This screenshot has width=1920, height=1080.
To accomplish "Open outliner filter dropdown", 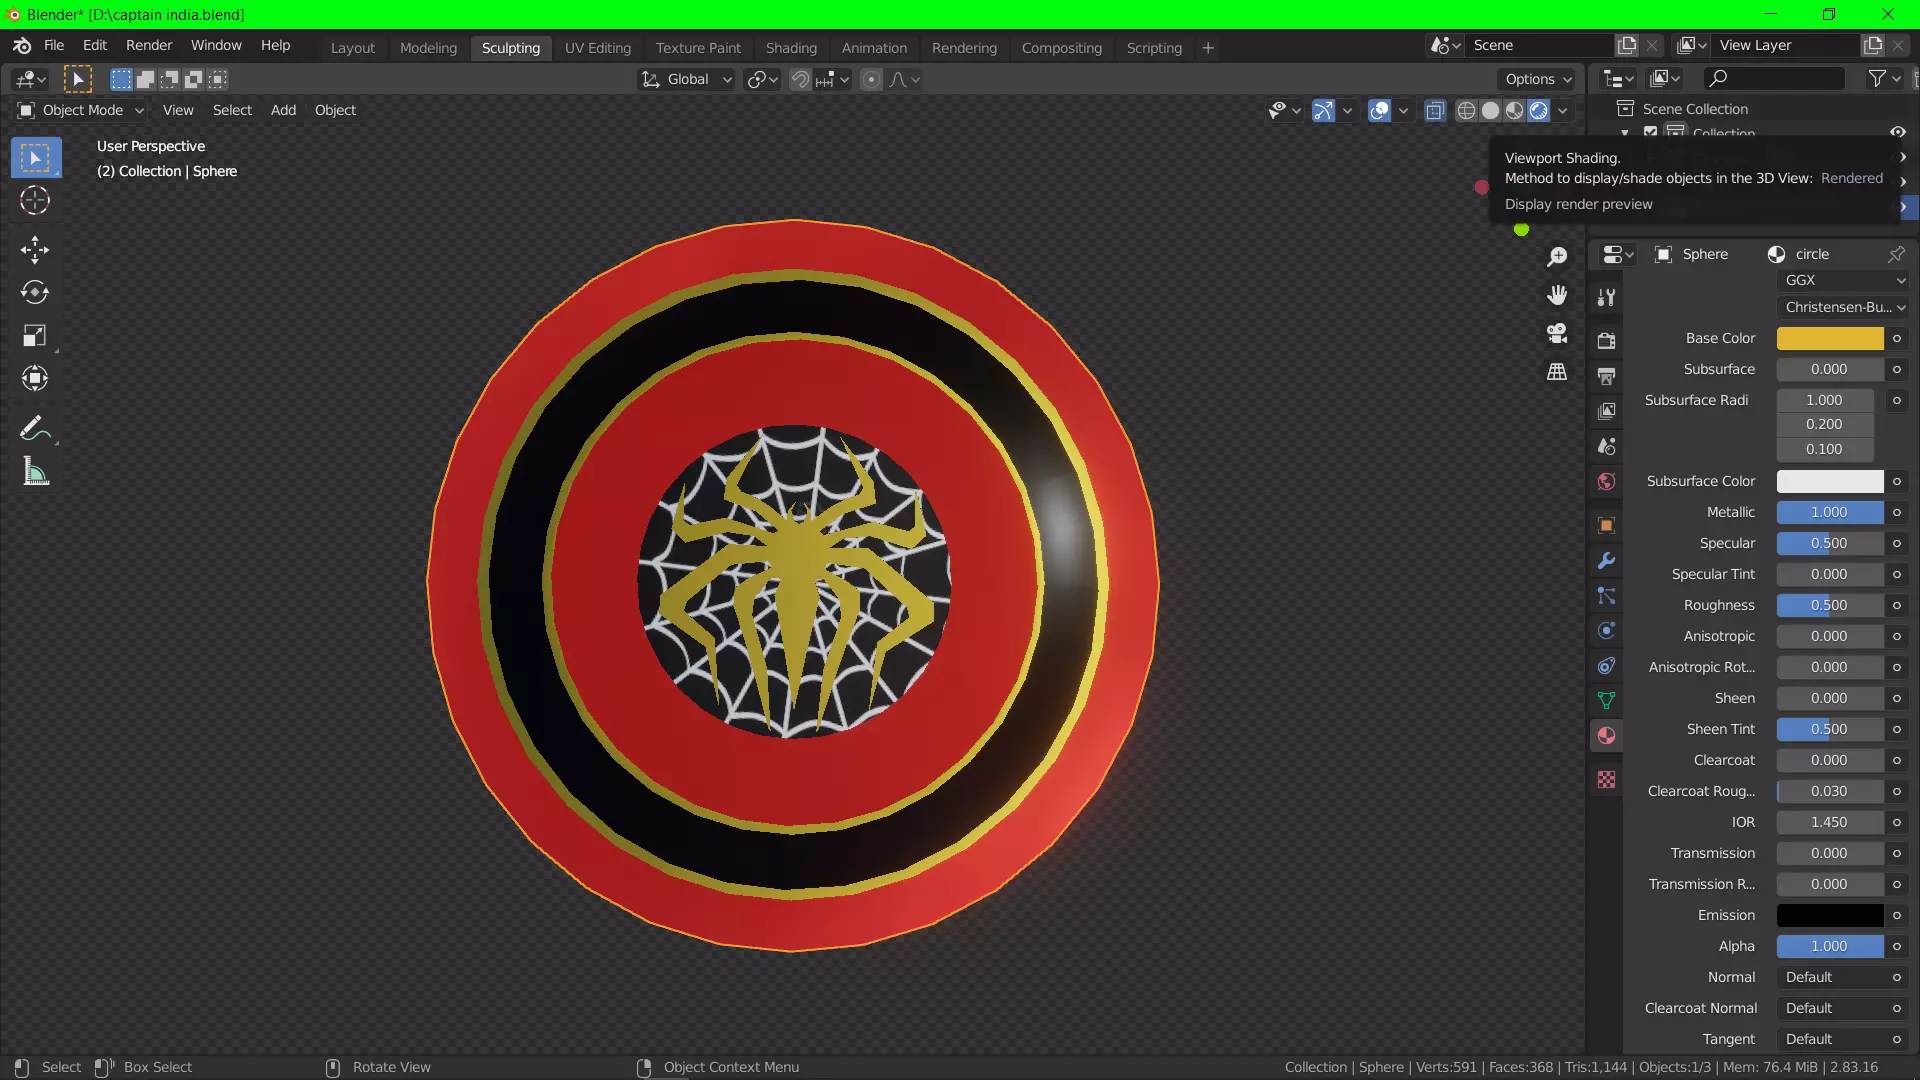I will coord(1883,78).
